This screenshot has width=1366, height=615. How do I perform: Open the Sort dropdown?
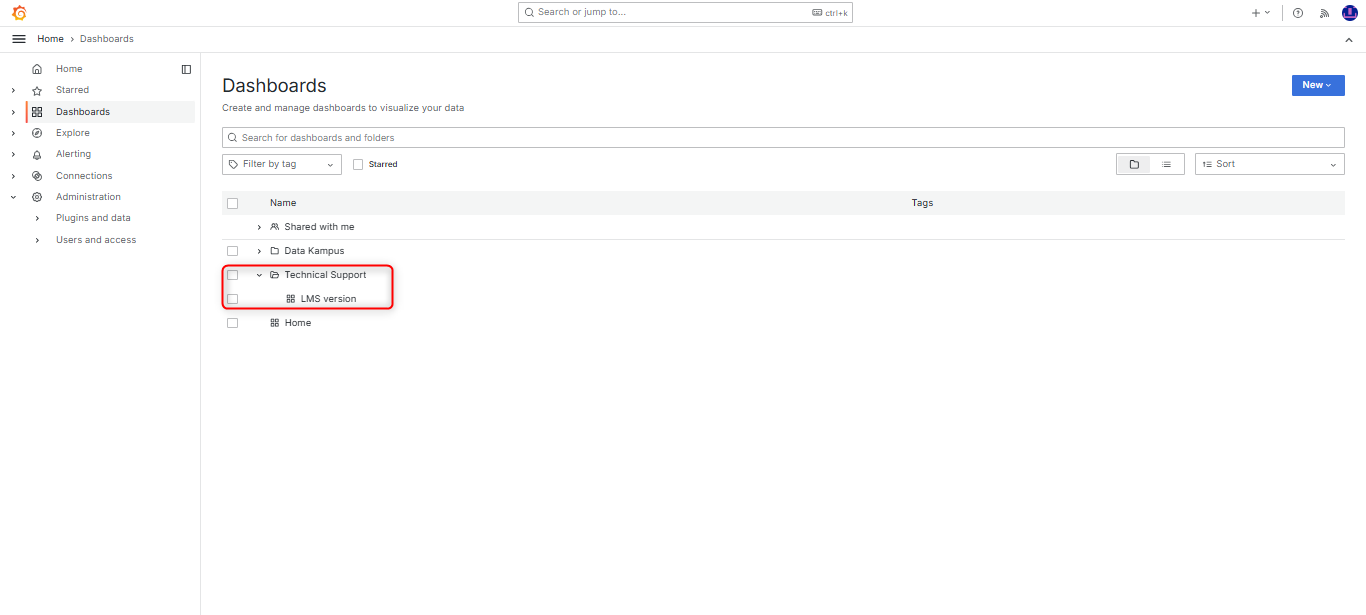click(1269, 164)
